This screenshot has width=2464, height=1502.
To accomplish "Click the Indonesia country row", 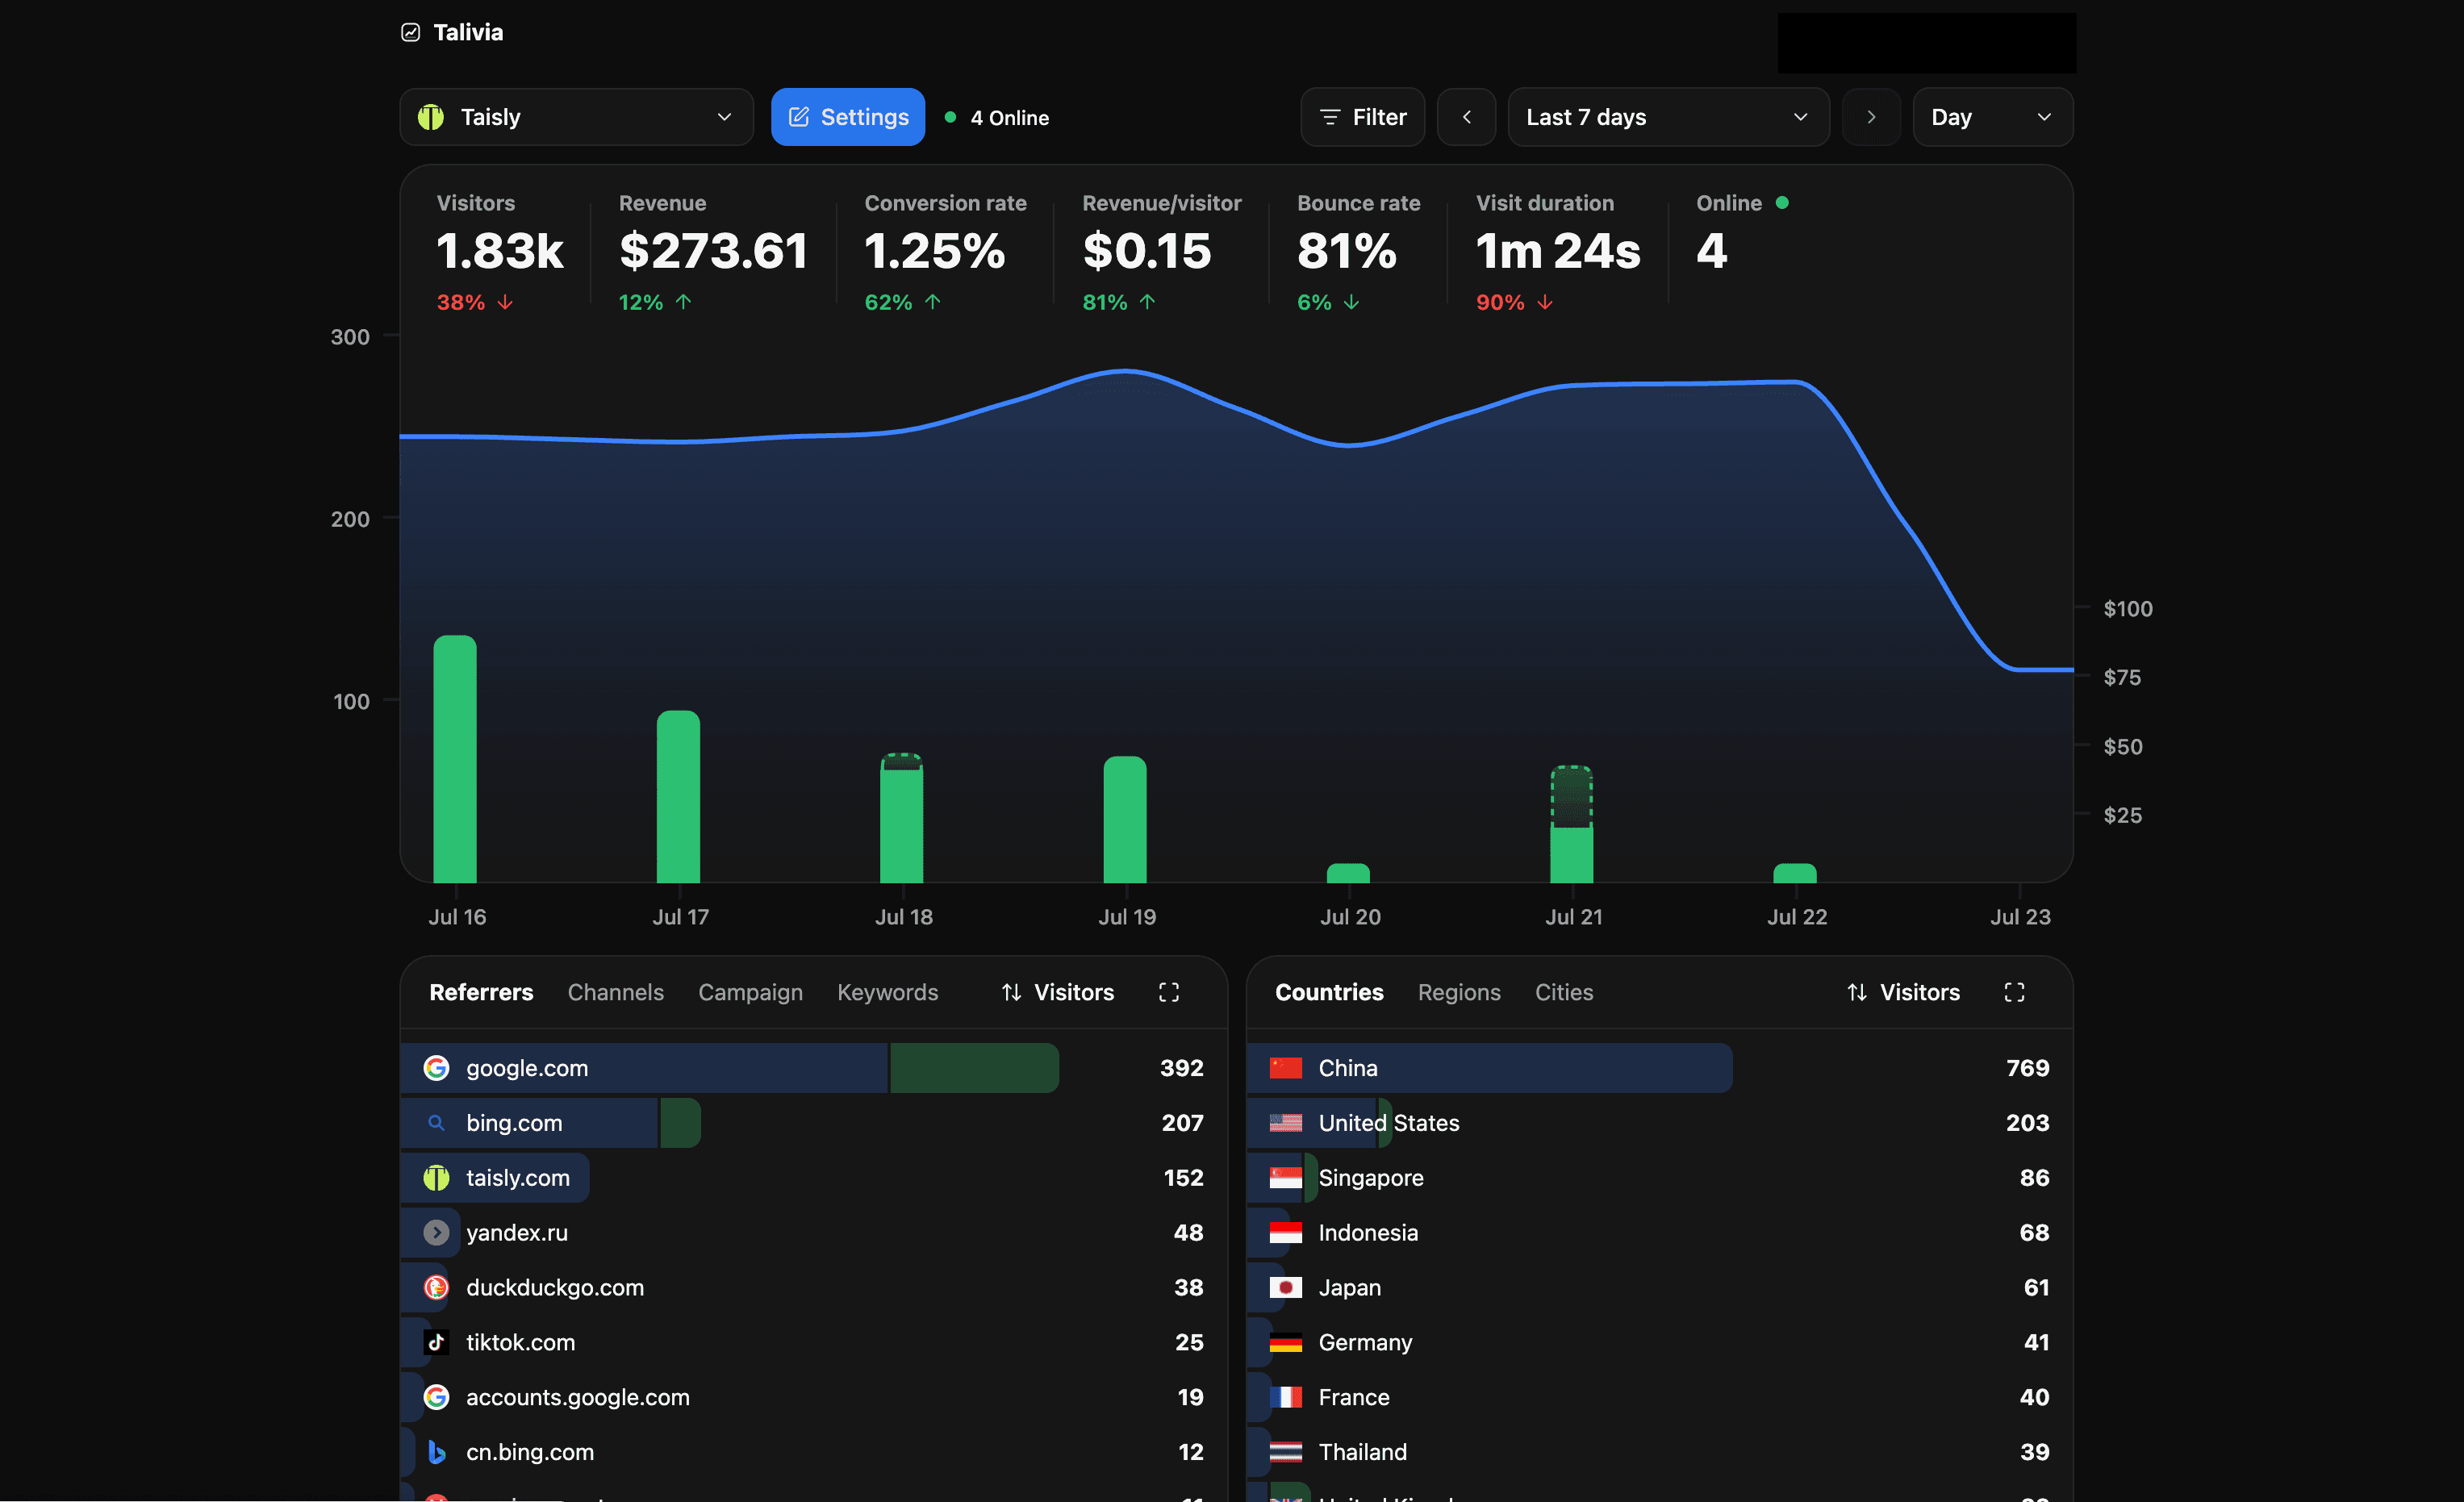I will click(1659, 1233).
